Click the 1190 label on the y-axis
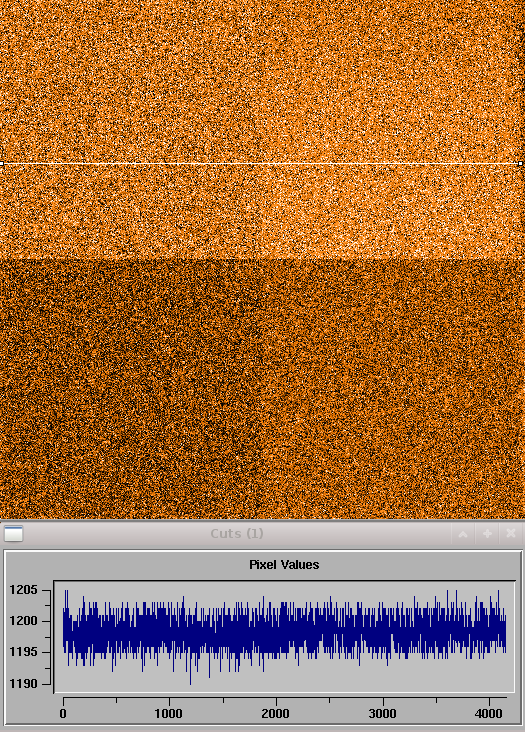The width and height of the screenshot is (525, 732). click(x=23, y=684)
